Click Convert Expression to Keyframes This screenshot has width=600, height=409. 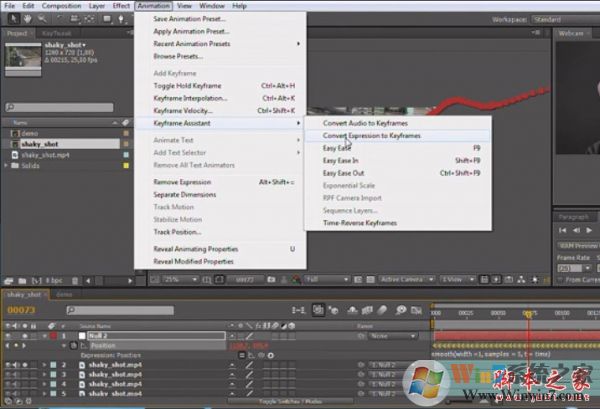coord(371,135)
